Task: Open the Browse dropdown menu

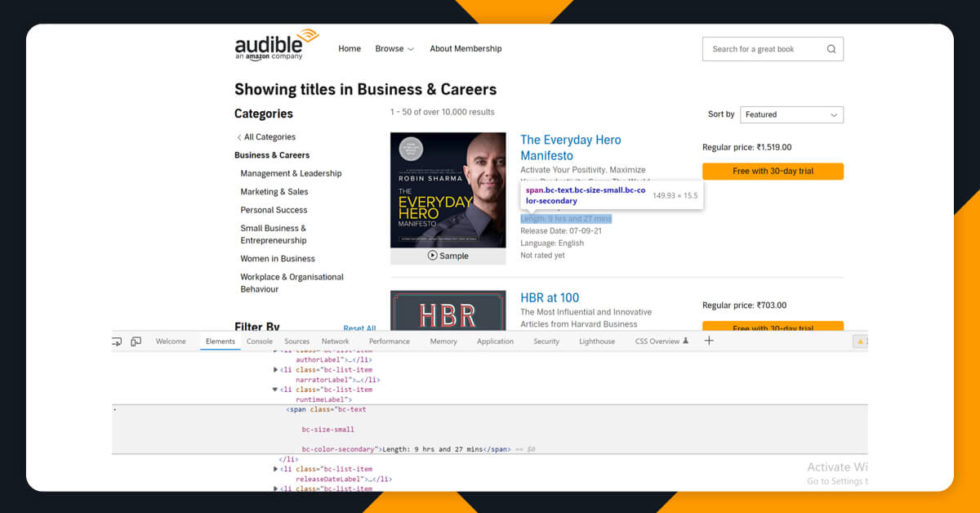Action: point(394,49)
